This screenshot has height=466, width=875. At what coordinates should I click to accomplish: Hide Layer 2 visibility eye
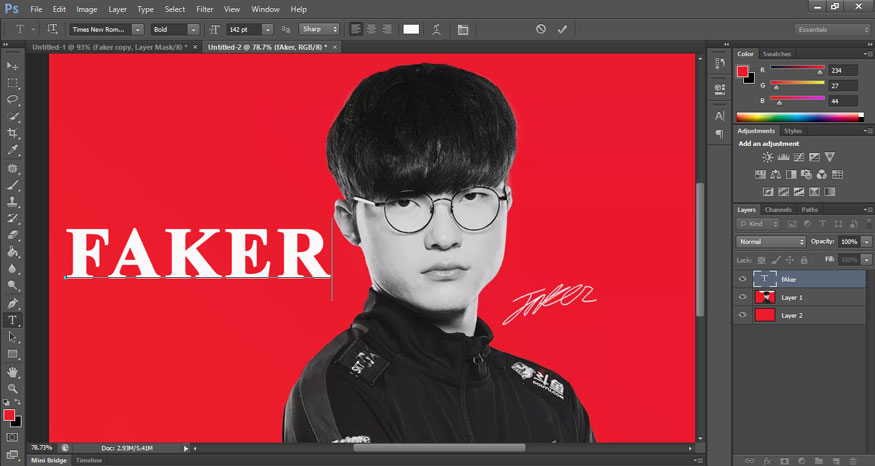(x=742, y=315)
